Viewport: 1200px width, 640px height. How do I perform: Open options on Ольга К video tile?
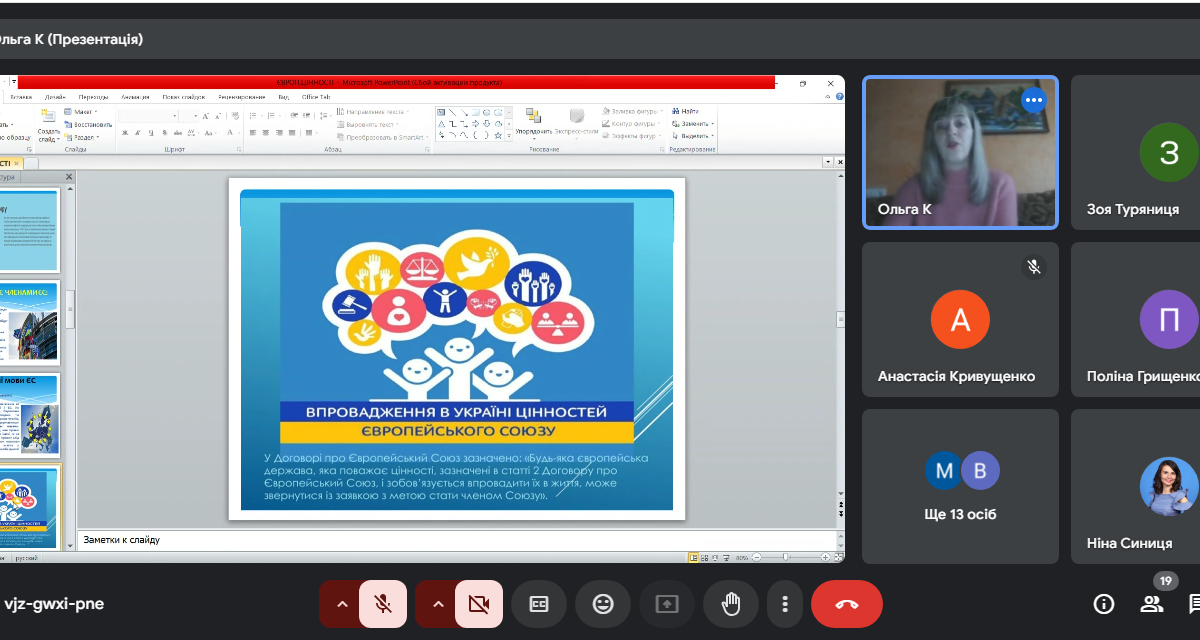click(1033, 100)
